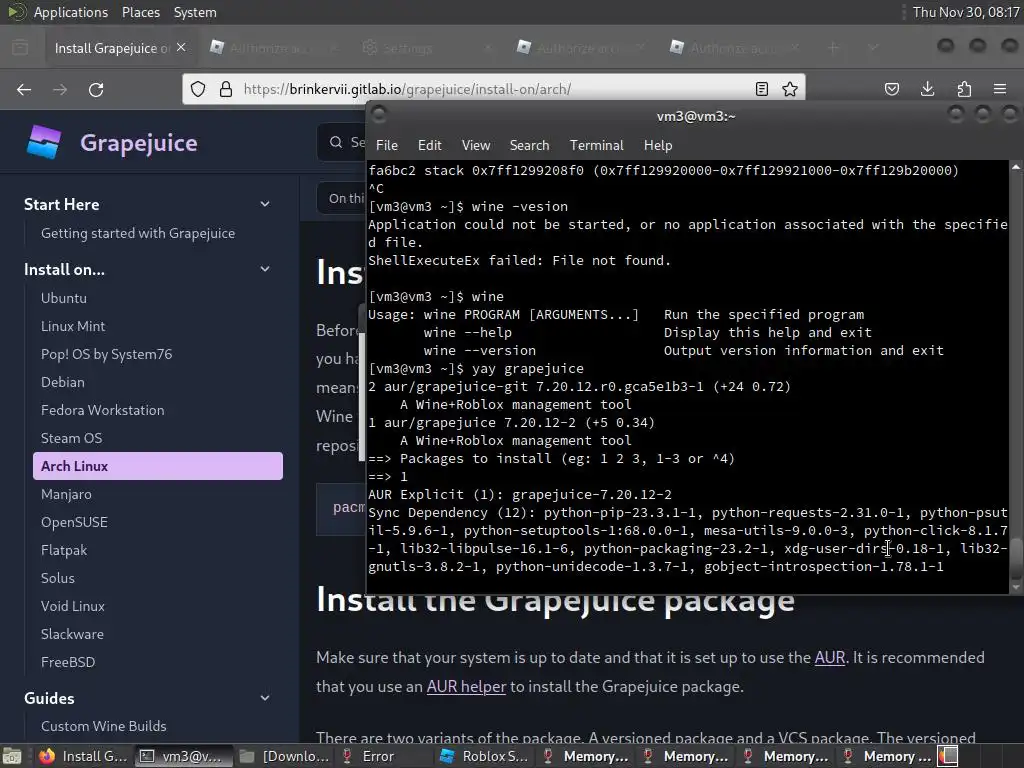Toggle reader view in the address bar
This screenshot has height=768, width=1024.
761,89
